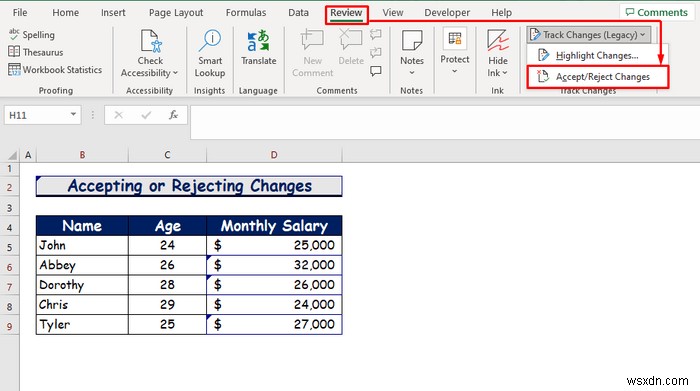
Task: Select column D header
Action: [274, 155]
